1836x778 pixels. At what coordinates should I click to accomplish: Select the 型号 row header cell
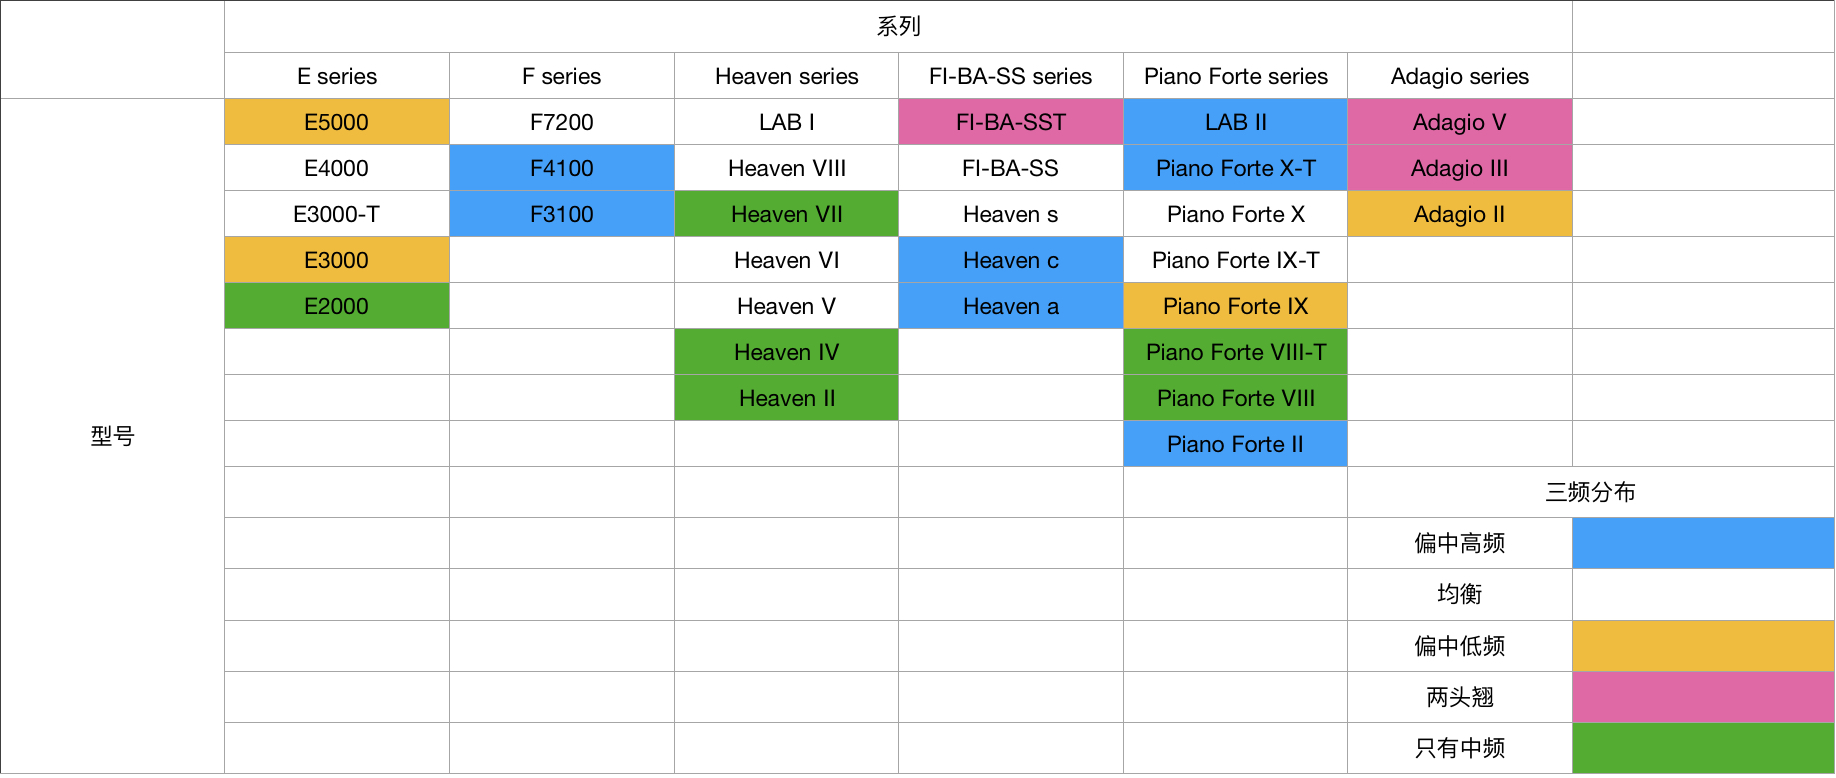pyautogui.click(x=113, y=436)
